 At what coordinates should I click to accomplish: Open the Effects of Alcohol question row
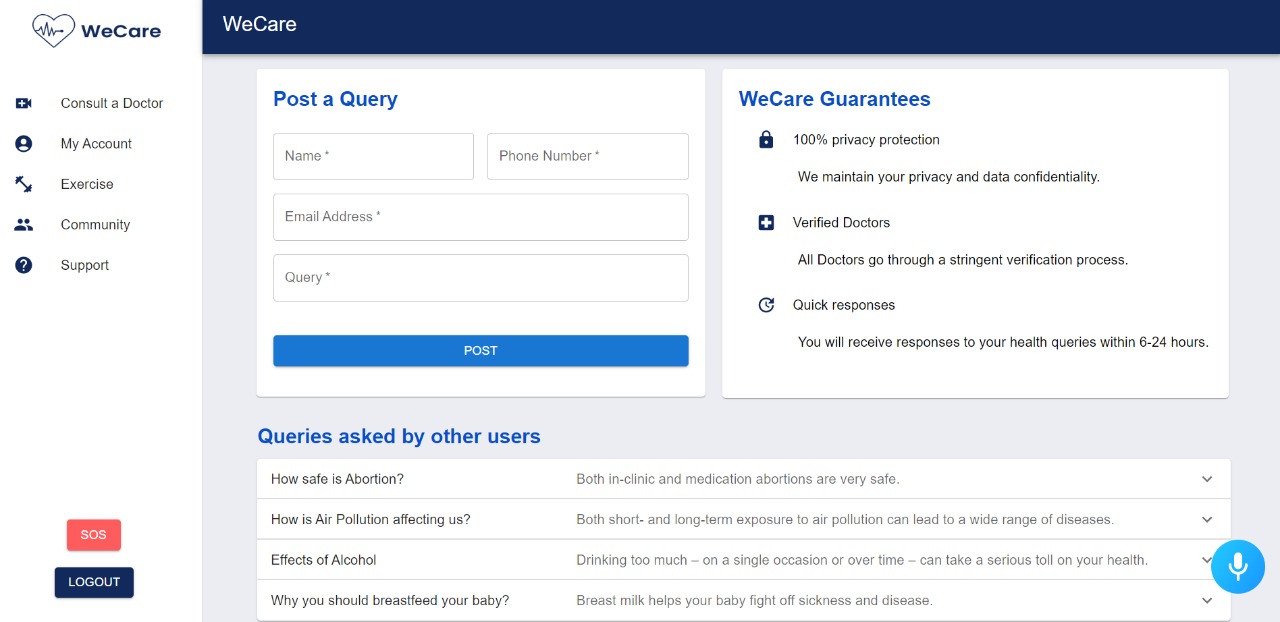coord(744,560)
